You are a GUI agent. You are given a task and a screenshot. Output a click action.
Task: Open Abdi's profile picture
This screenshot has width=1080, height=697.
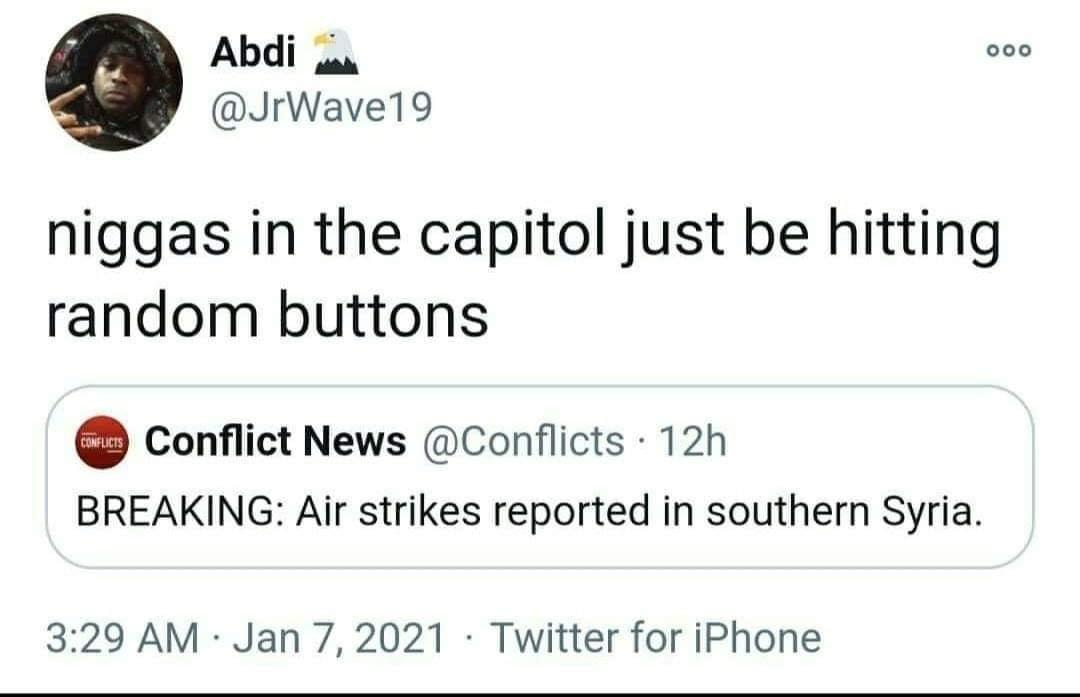(x=114, y=83)
